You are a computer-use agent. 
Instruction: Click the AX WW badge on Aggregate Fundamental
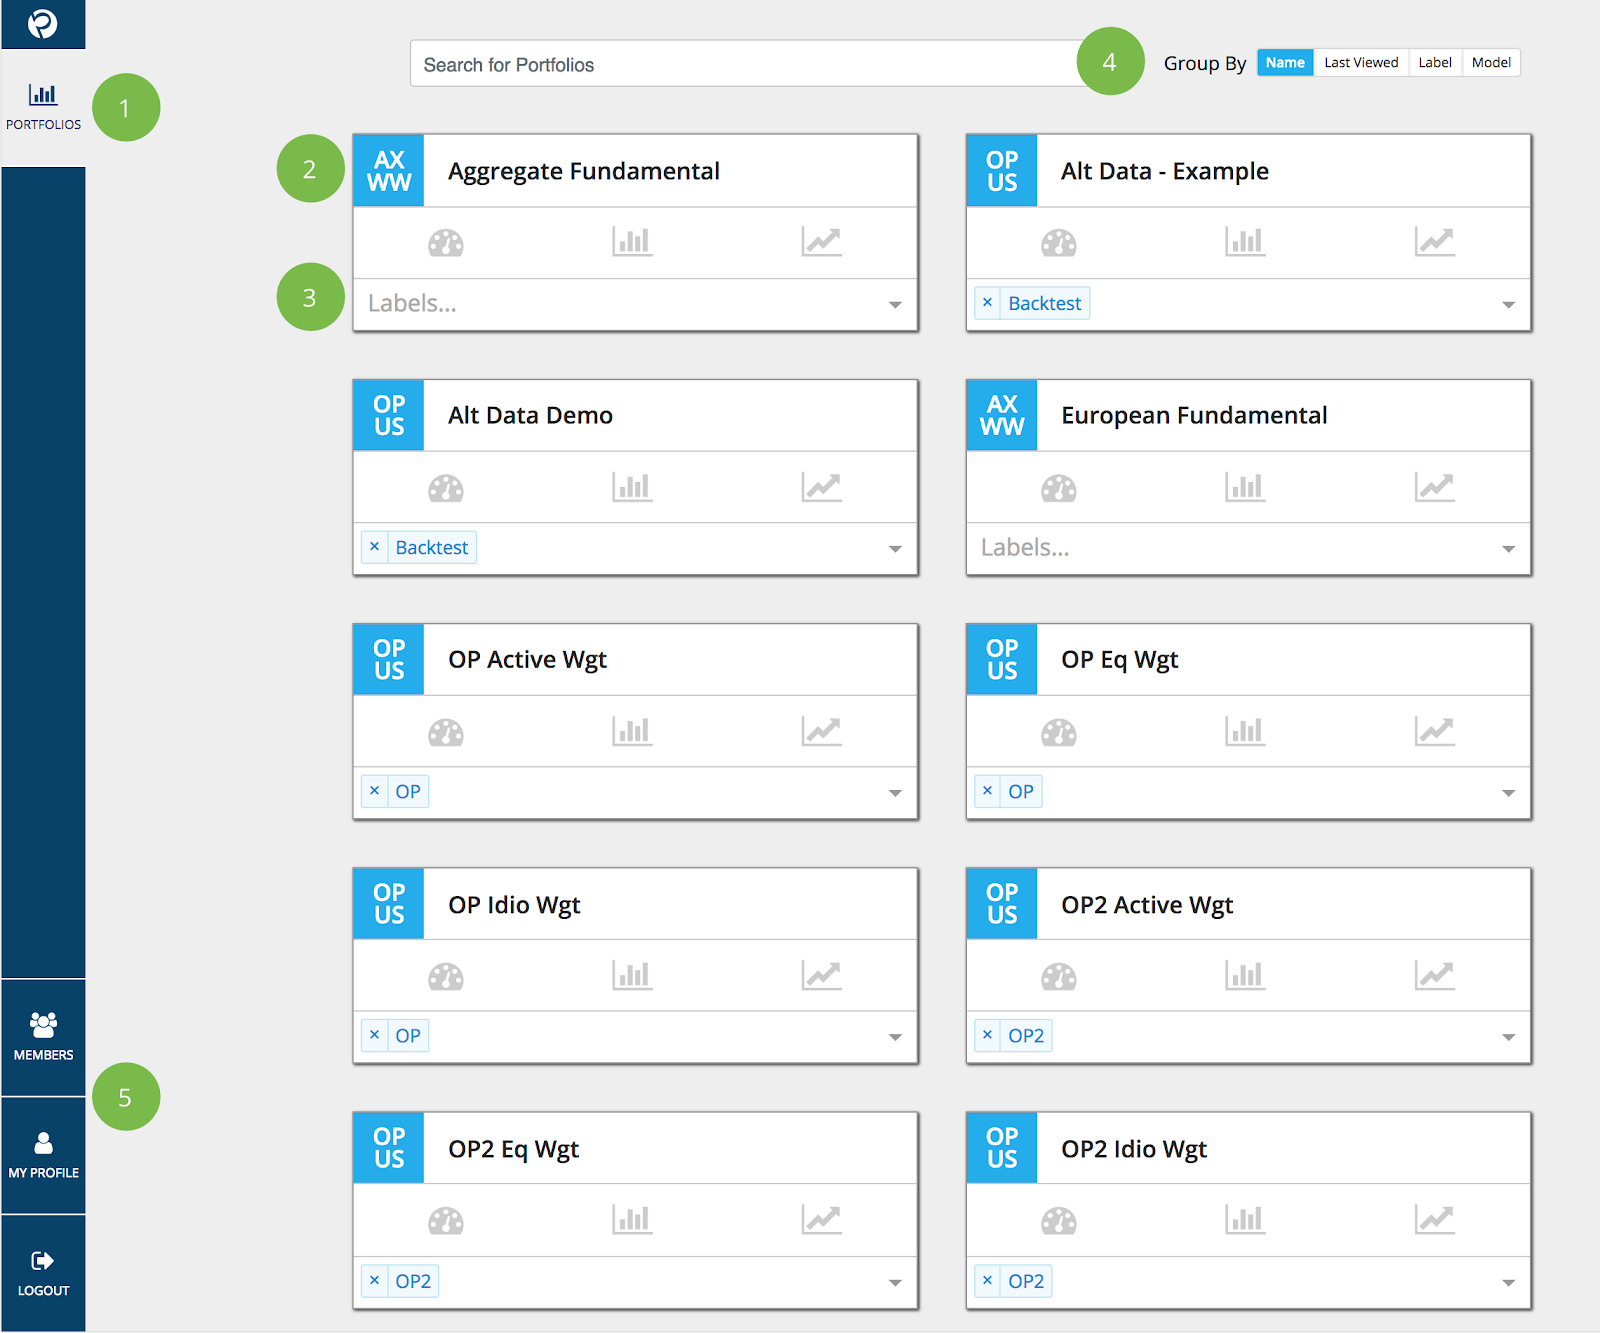pos(389,171)
